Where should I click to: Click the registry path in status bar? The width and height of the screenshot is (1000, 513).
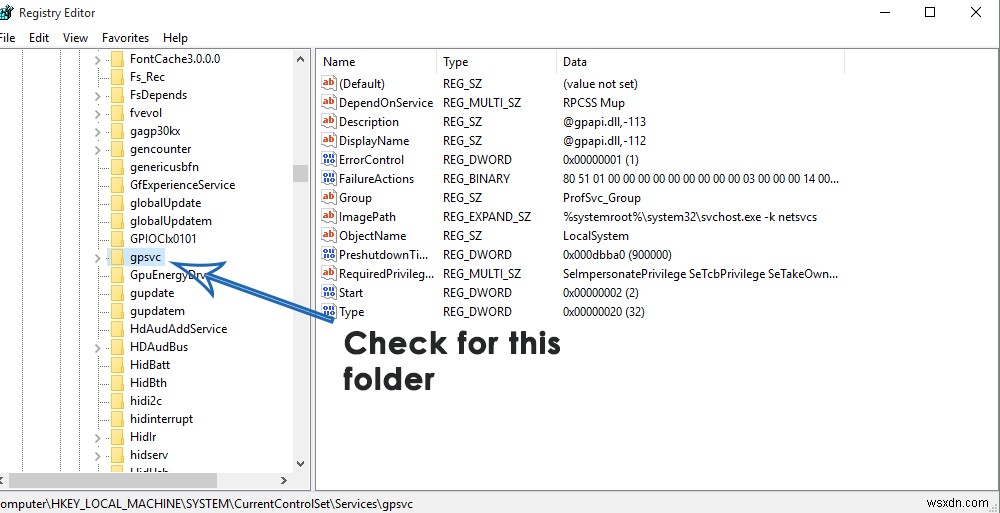(207, 504)
